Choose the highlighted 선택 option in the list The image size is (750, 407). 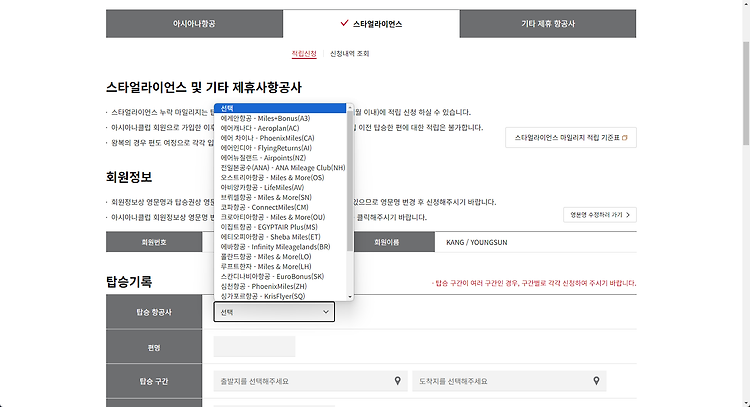coord(280,109)
